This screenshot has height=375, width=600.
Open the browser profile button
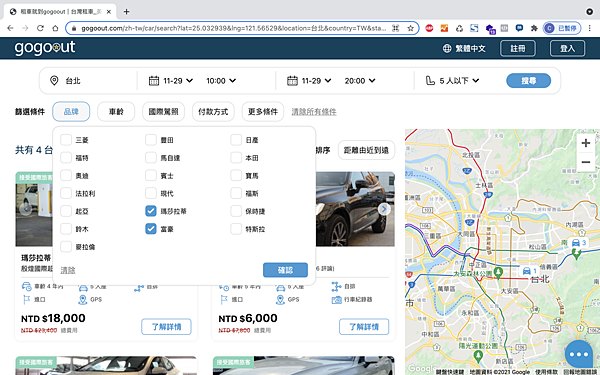tap(561, 28)
